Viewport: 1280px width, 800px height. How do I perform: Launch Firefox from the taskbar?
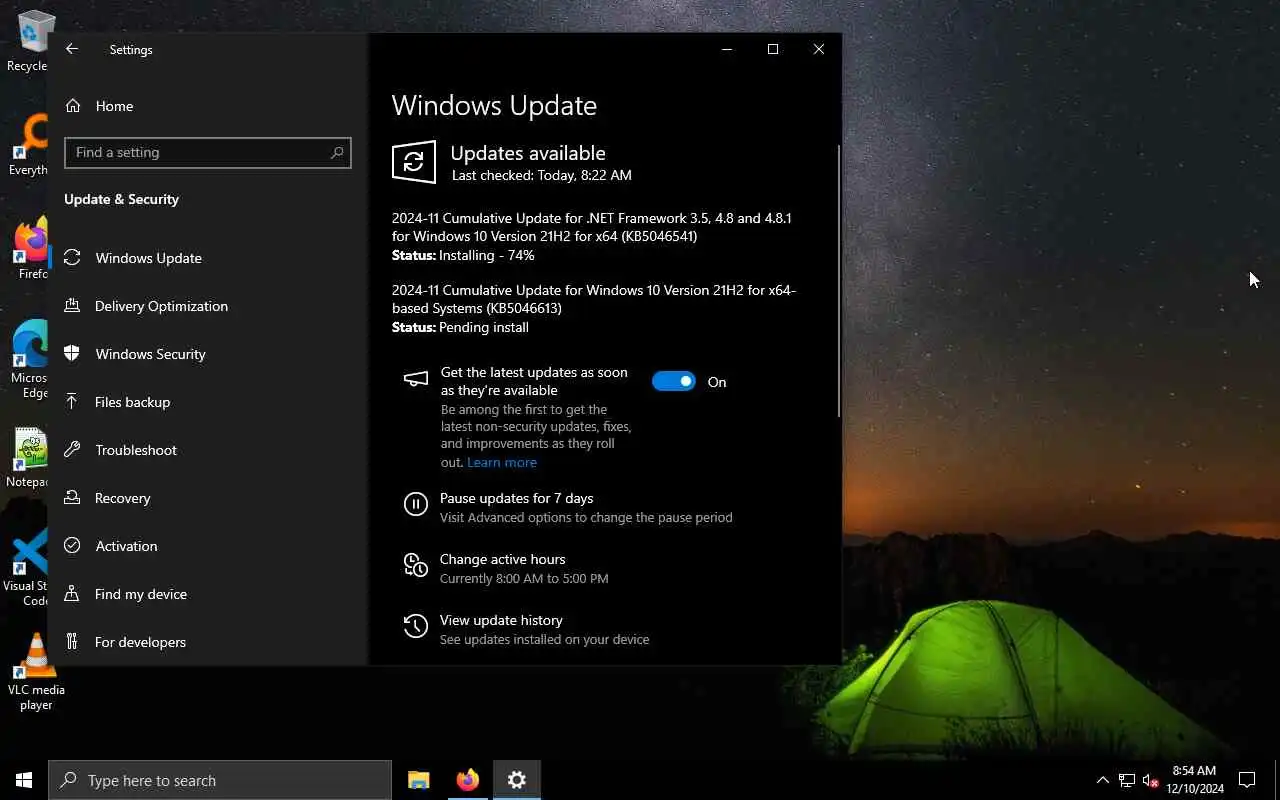click(x=467, y=780)
